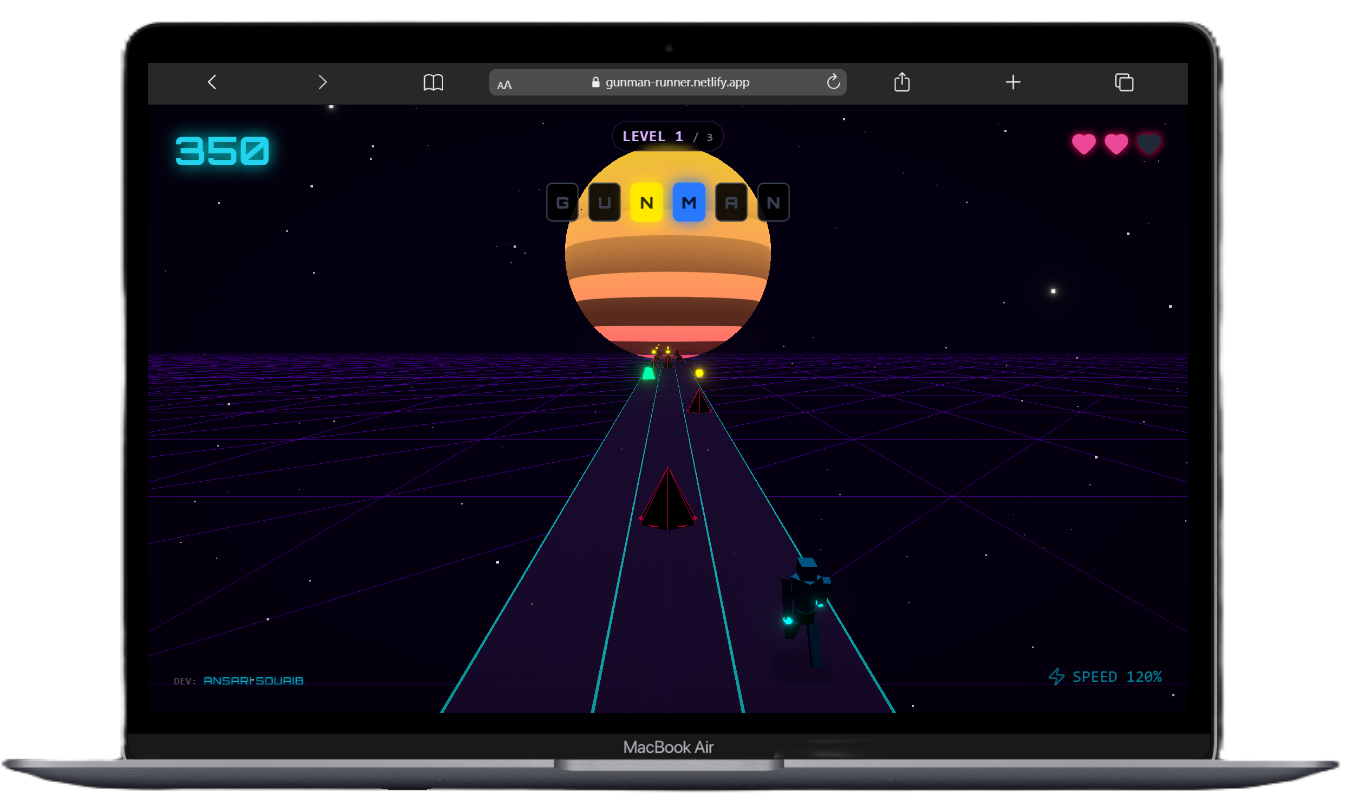1347x794 pixels.
Task: Click the striped retro sun
Action: (668, 253)
